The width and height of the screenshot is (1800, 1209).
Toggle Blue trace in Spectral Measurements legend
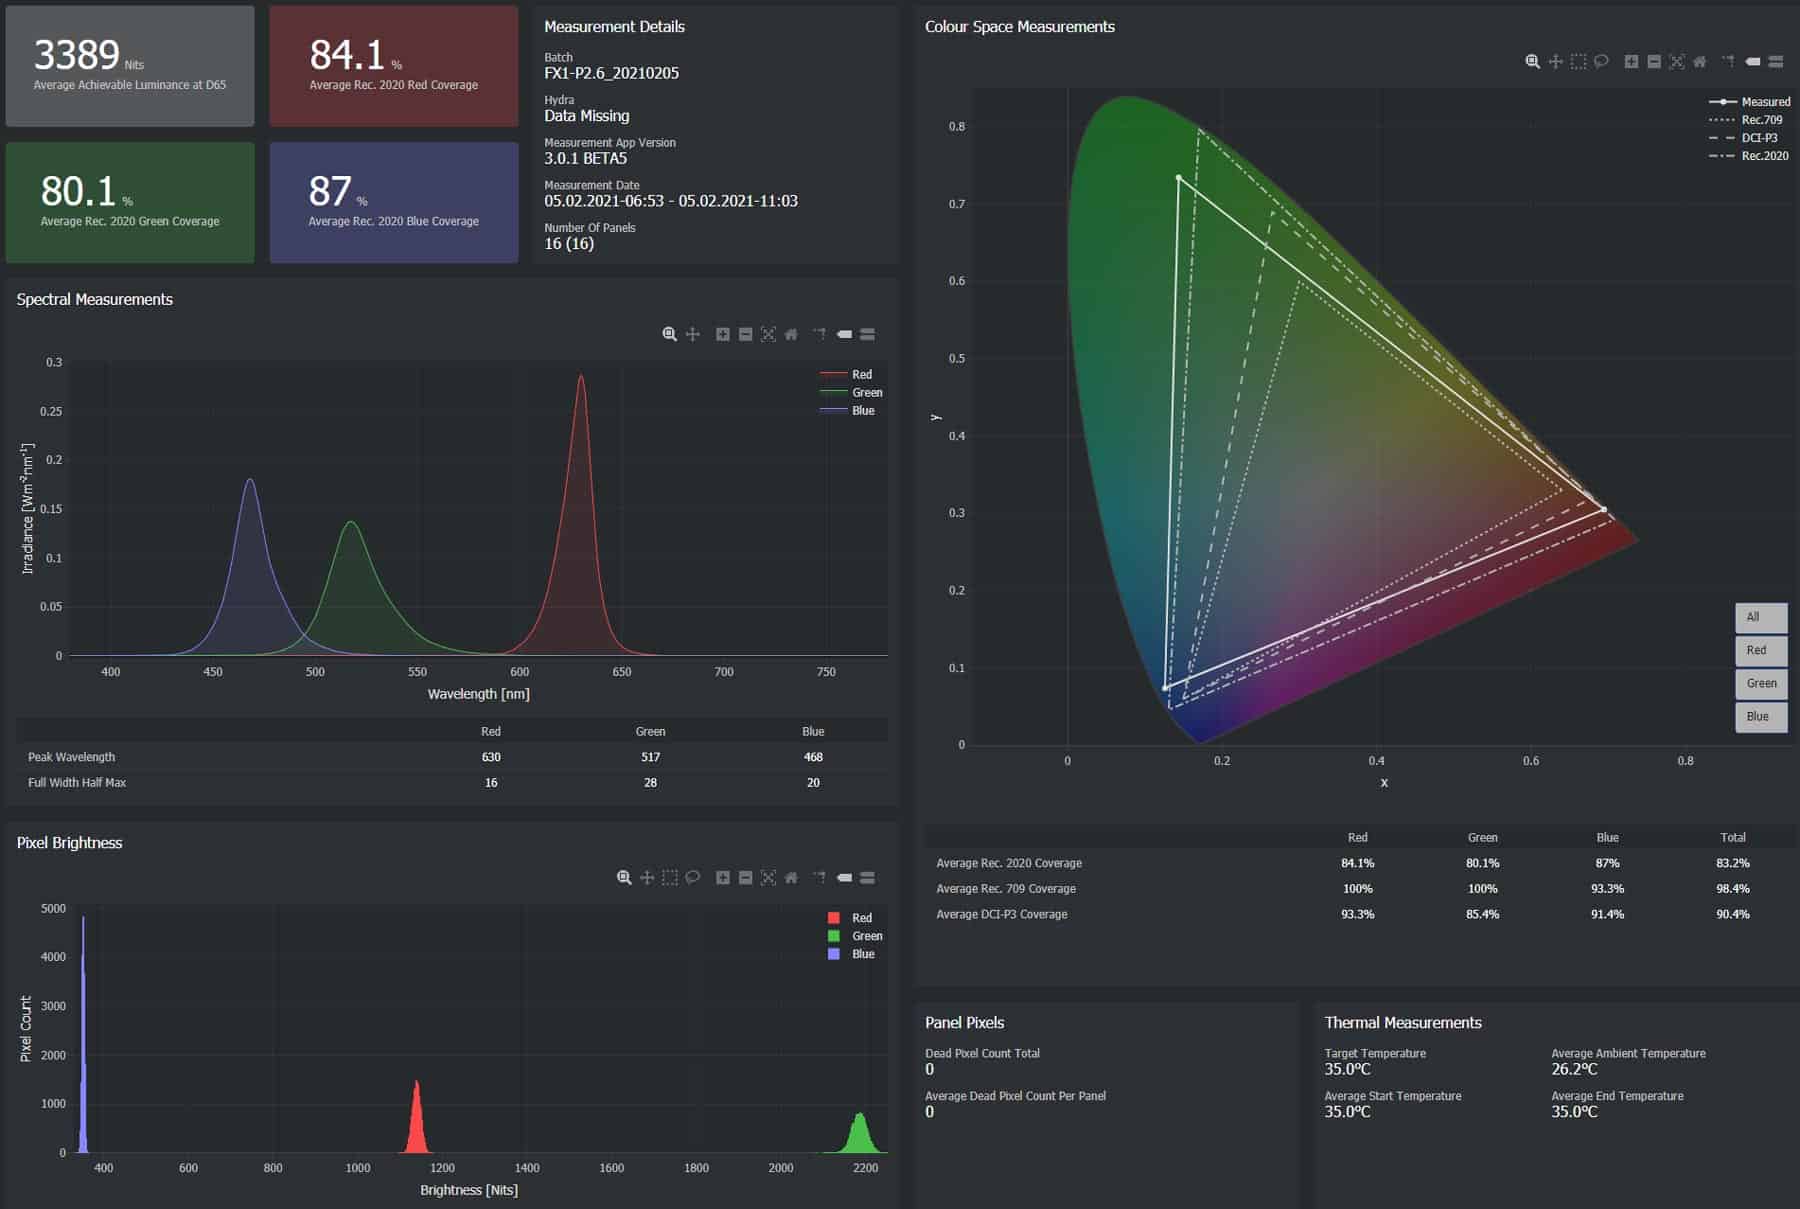pyautogui.click(x=848, y=410)
